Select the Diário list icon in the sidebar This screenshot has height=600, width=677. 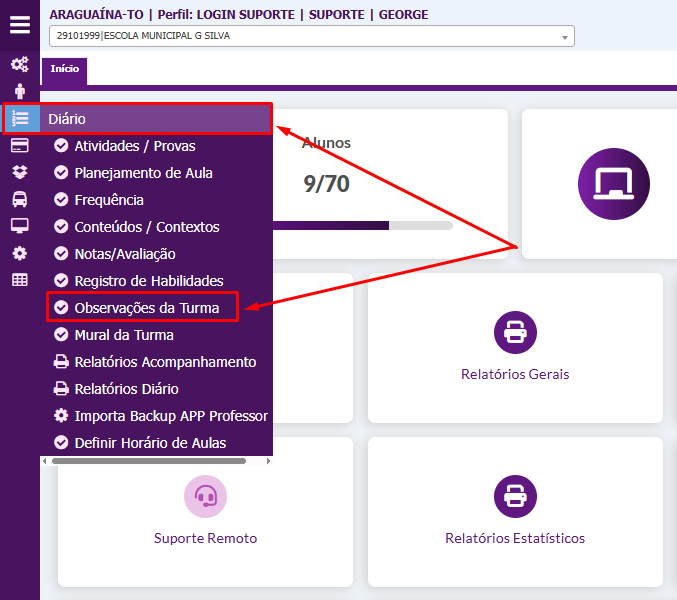[x=19, y=118]
